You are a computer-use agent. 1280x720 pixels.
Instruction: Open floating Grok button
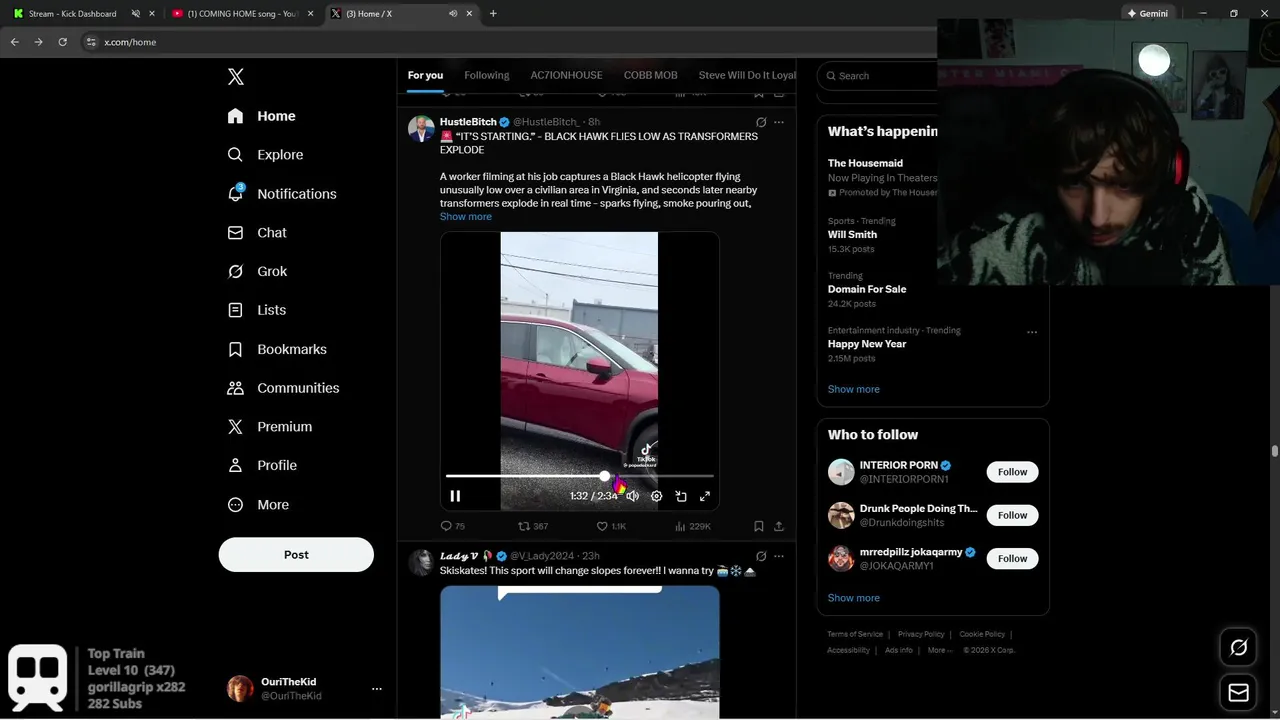pyautogui.click(x=1238, y=648)
